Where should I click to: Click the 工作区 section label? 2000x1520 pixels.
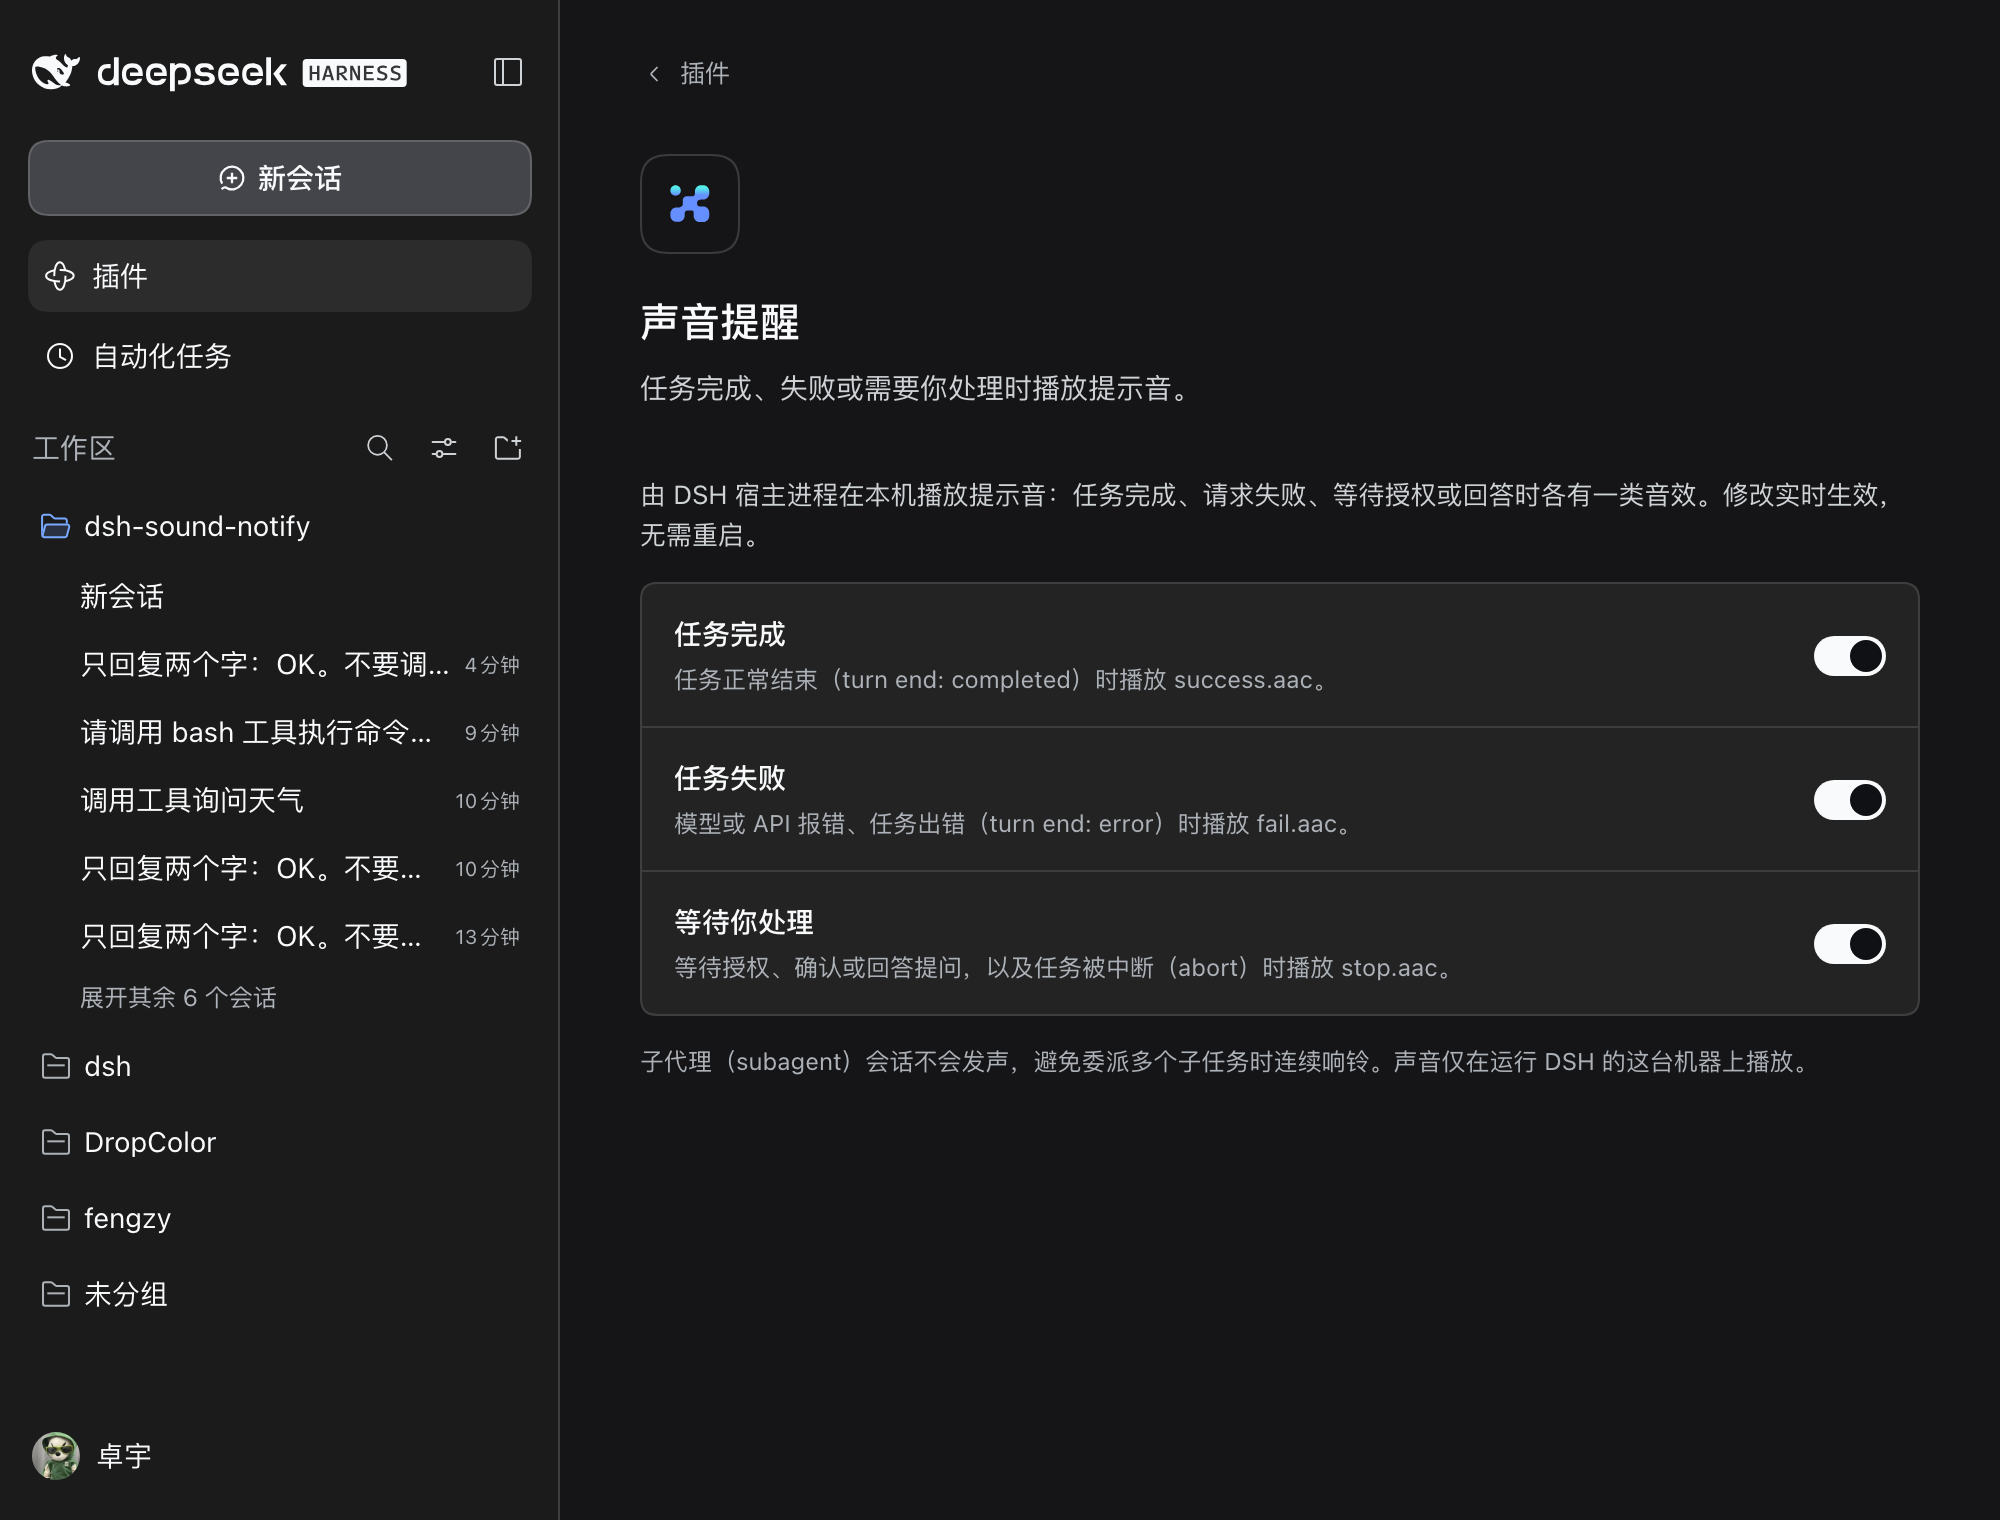pos(74,448)
